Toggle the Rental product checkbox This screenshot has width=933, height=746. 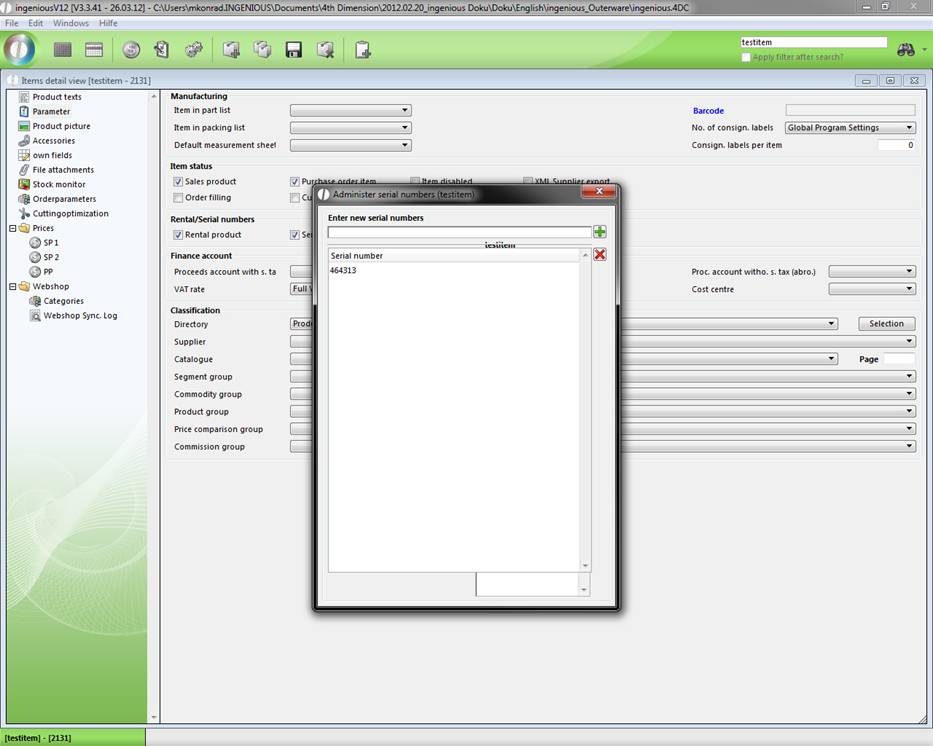point(178,235)
